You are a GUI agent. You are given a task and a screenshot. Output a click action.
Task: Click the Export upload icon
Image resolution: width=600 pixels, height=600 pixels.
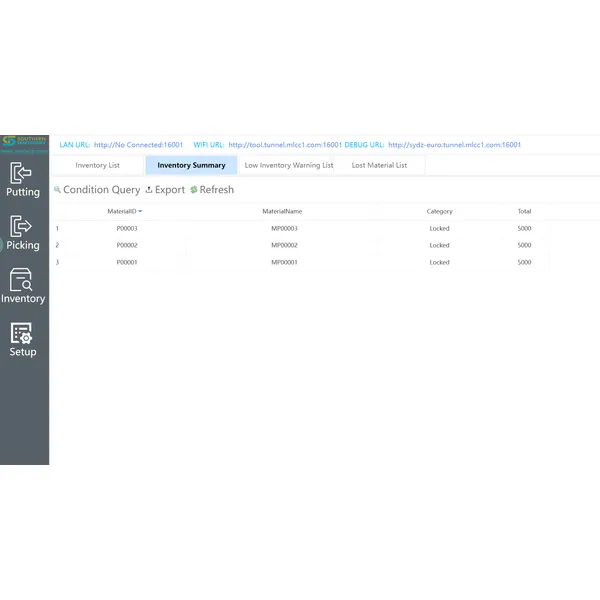coord(149,190)
